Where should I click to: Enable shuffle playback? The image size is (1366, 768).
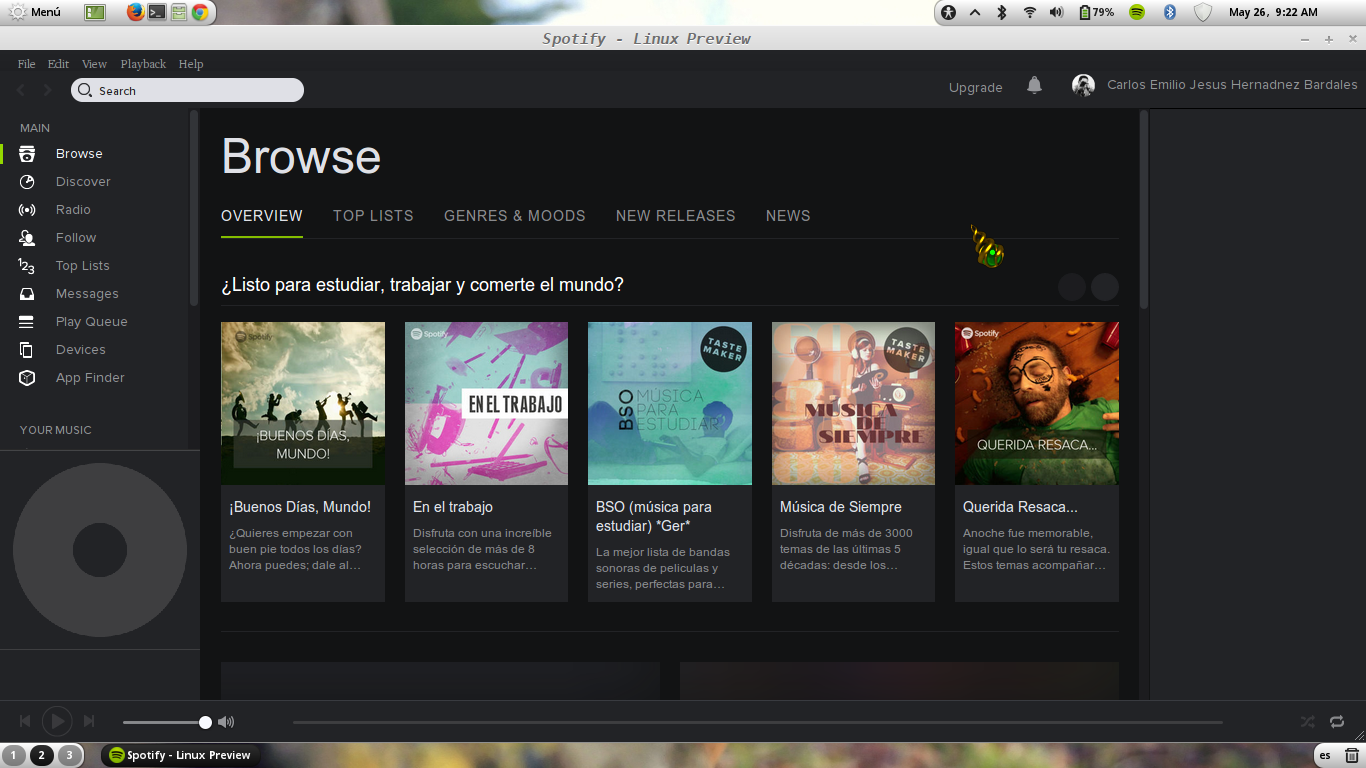click(x=1307, y=721)
